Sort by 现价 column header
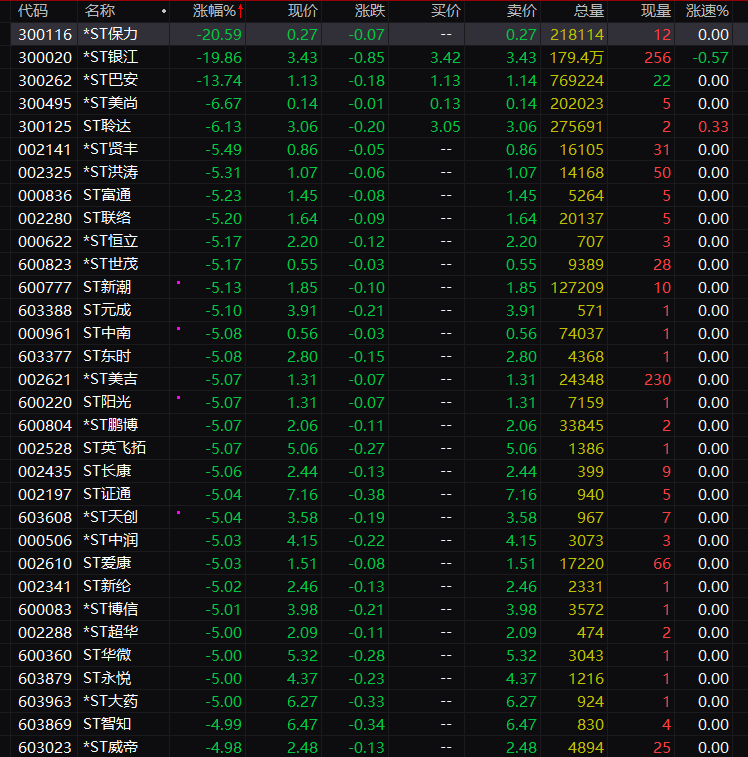748x757 pixels. (x=303, y=11)
